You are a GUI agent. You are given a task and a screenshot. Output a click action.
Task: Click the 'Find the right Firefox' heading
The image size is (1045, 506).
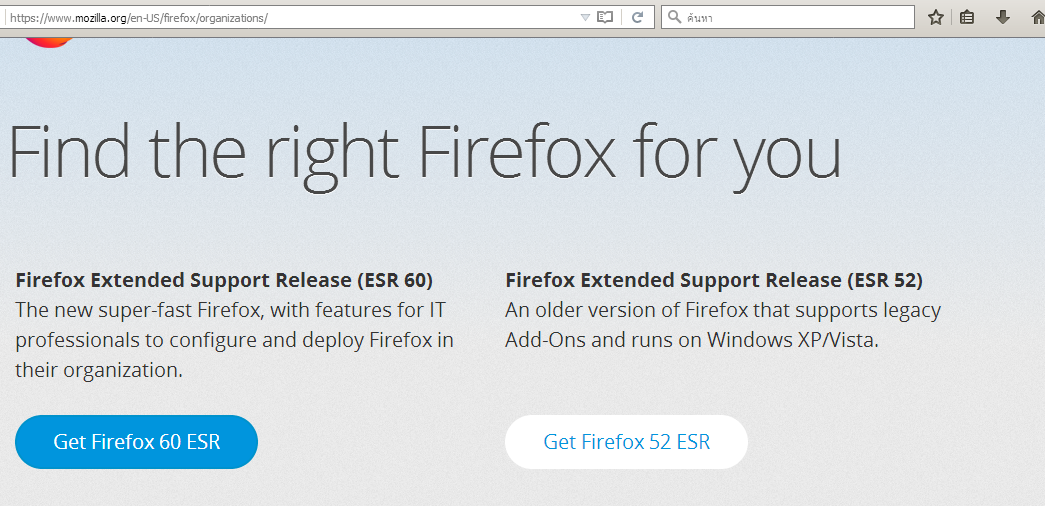[425, 152]
